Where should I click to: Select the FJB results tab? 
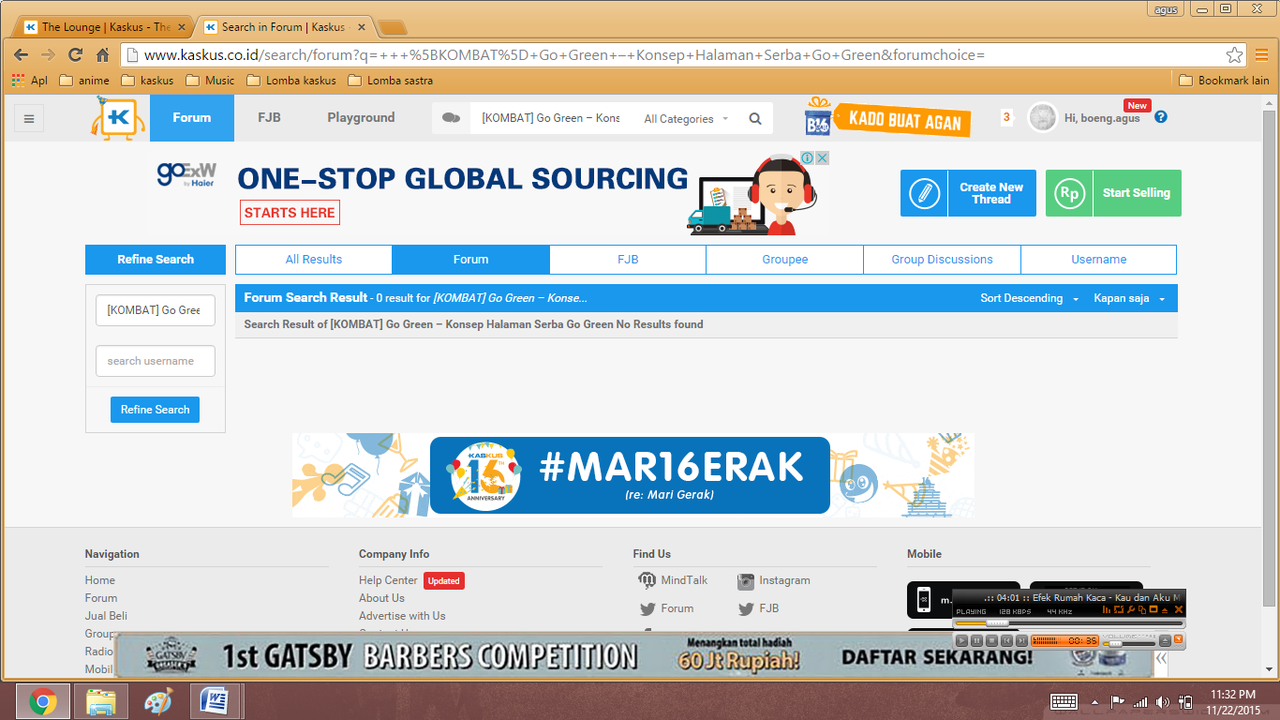tap(628, 259)
